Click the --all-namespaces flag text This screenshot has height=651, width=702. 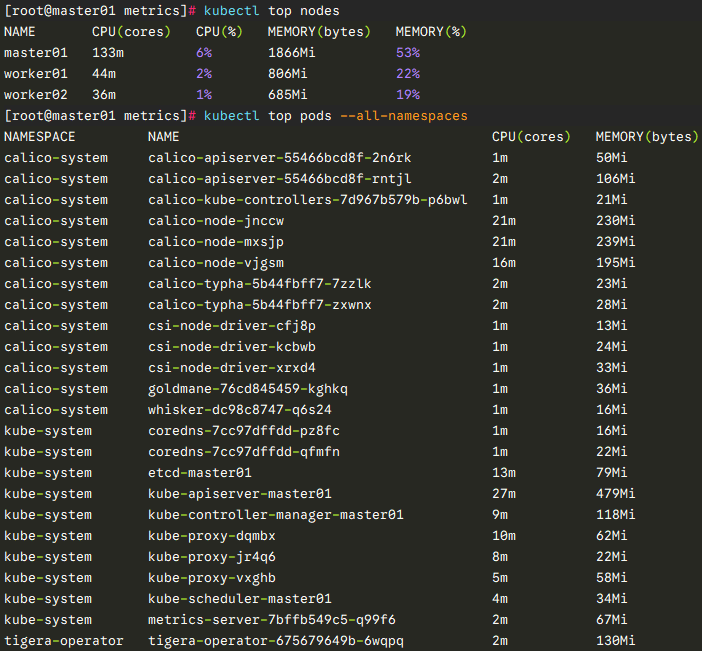[404, 116]
